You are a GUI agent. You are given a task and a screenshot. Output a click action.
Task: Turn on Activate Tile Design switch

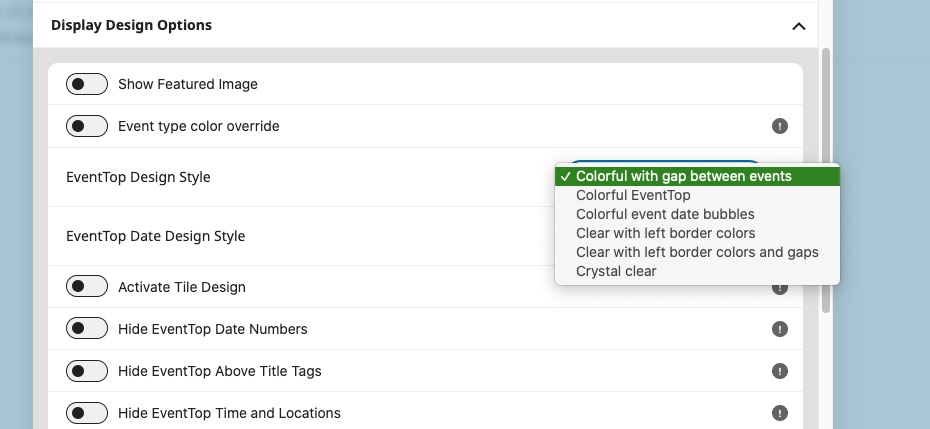pos(87,287)
